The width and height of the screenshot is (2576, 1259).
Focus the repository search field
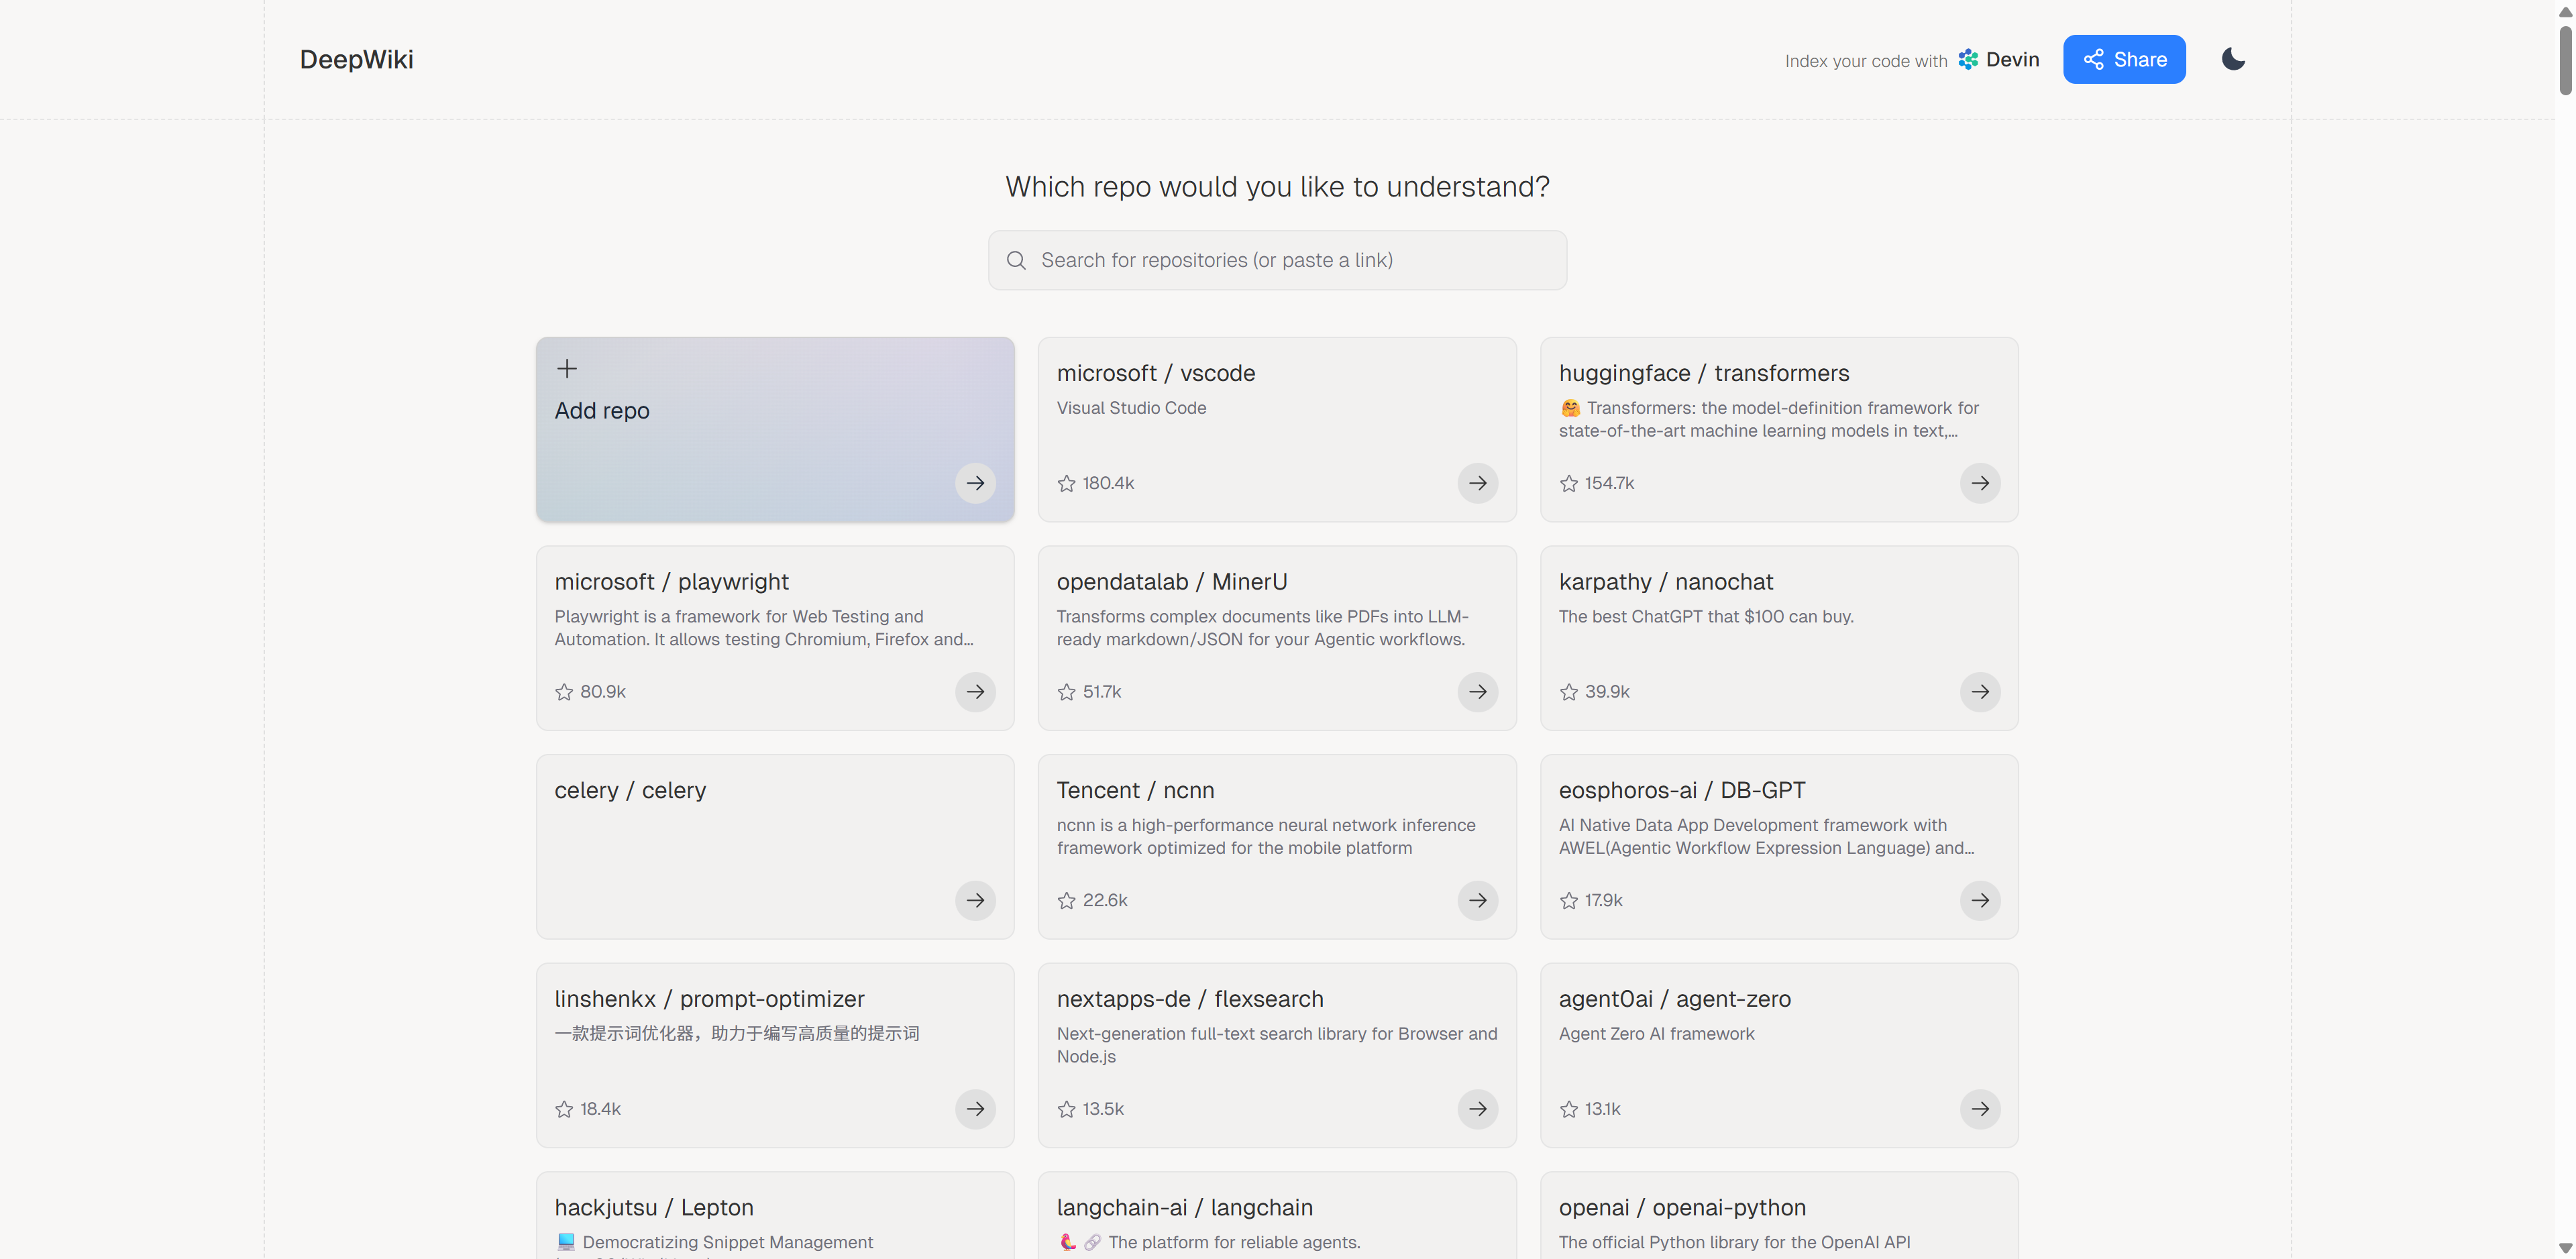pos(1290,260)
